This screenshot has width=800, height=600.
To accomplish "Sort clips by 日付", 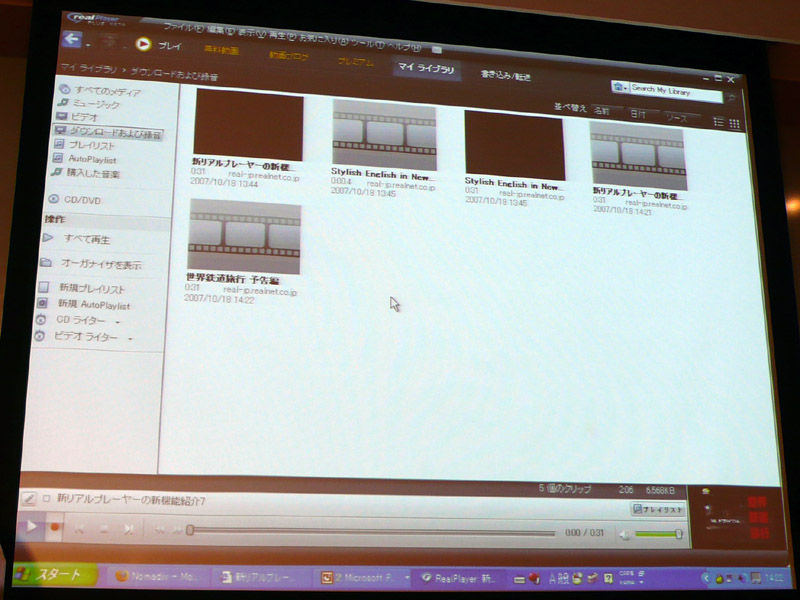I will click(x=640, y=114).
